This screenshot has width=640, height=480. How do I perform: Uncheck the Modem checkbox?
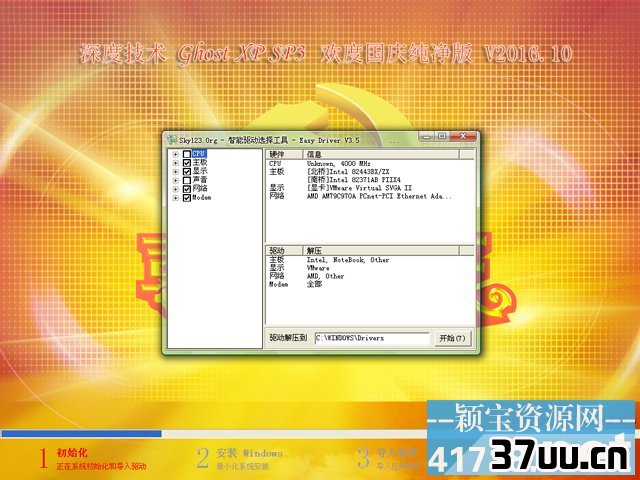coord(187,198)
